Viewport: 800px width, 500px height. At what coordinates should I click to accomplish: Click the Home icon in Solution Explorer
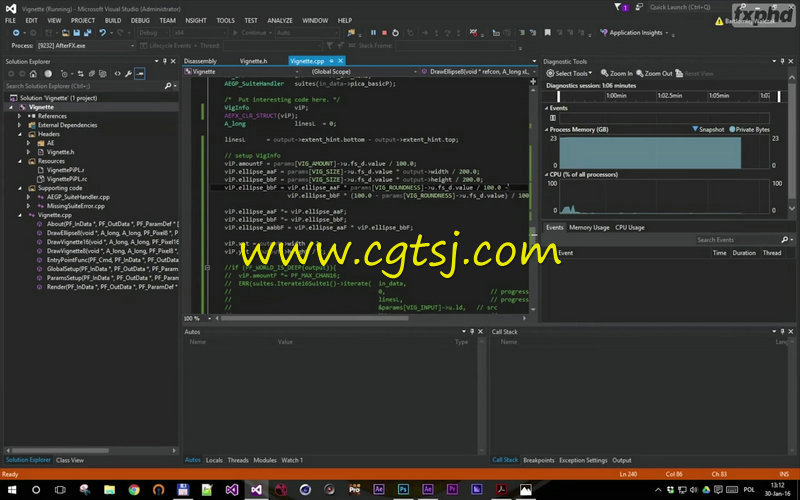point(33,73)
